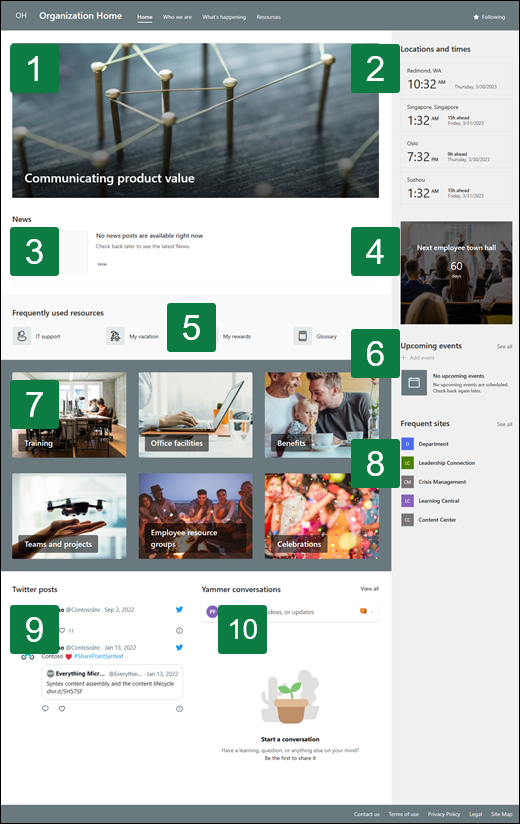This screenshot has height=824, width=520.
Task: Open the Office facilities tile
Action: [195, 415]
